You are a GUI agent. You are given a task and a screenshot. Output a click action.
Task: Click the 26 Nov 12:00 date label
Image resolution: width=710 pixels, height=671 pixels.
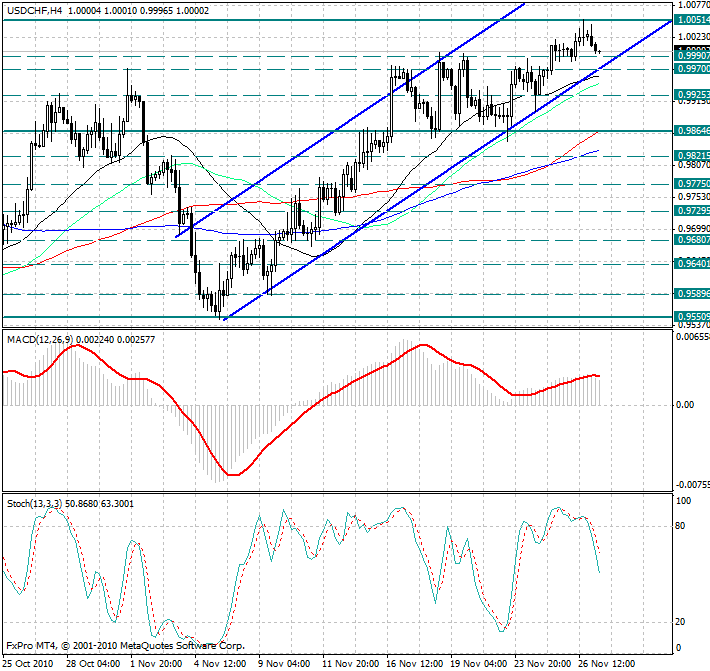[606, 662]
